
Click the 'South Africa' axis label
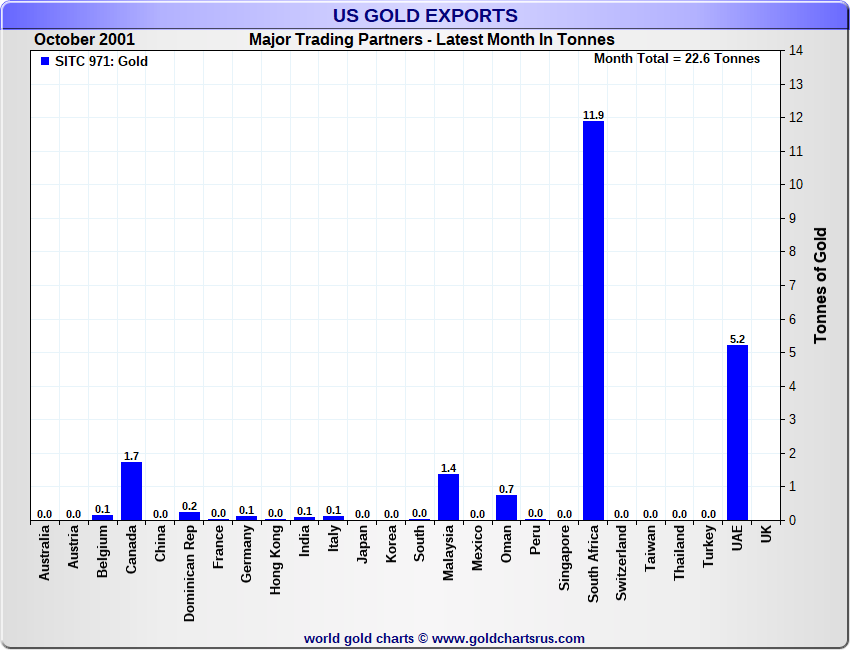click(593, 564)
